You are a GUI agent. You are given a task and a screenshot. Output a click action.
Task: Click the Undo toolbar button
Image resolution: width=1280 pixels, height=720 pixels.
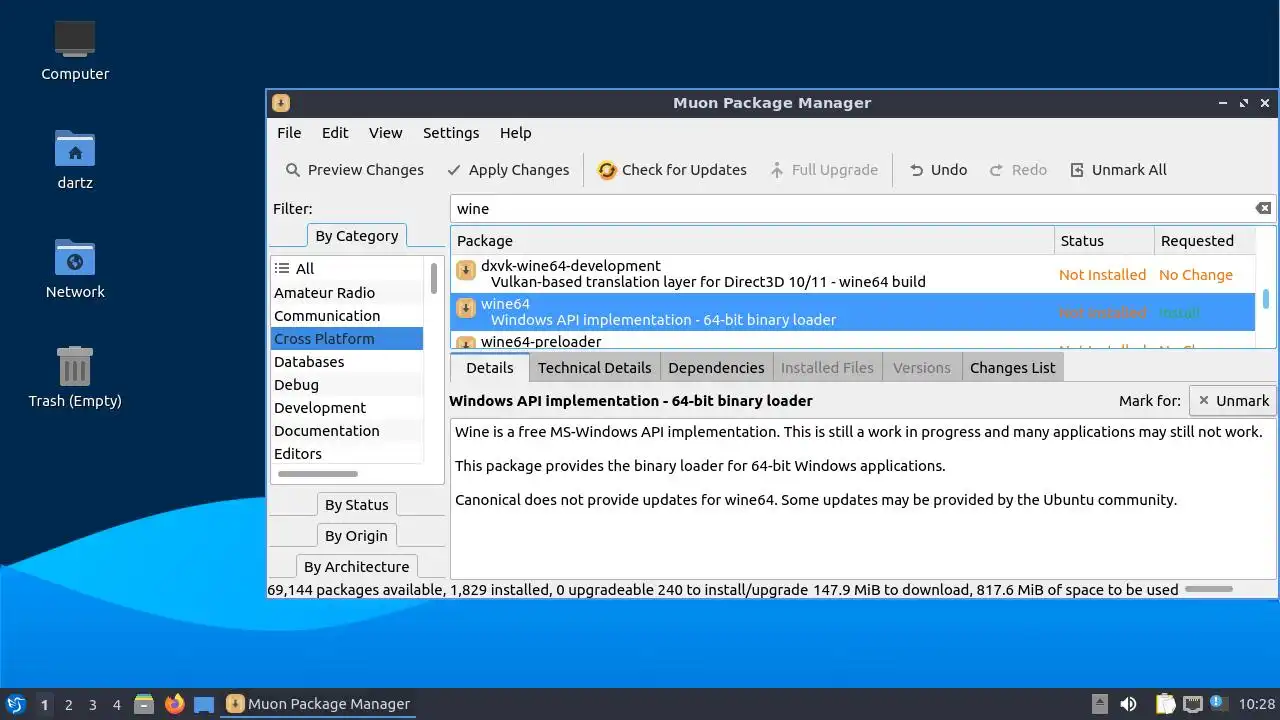coord(937,170)
